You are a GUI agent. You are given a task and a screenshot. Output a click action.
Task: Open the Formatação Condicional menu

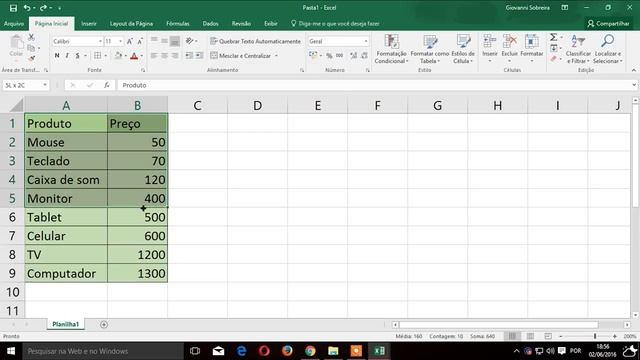[x=391, y=49]
